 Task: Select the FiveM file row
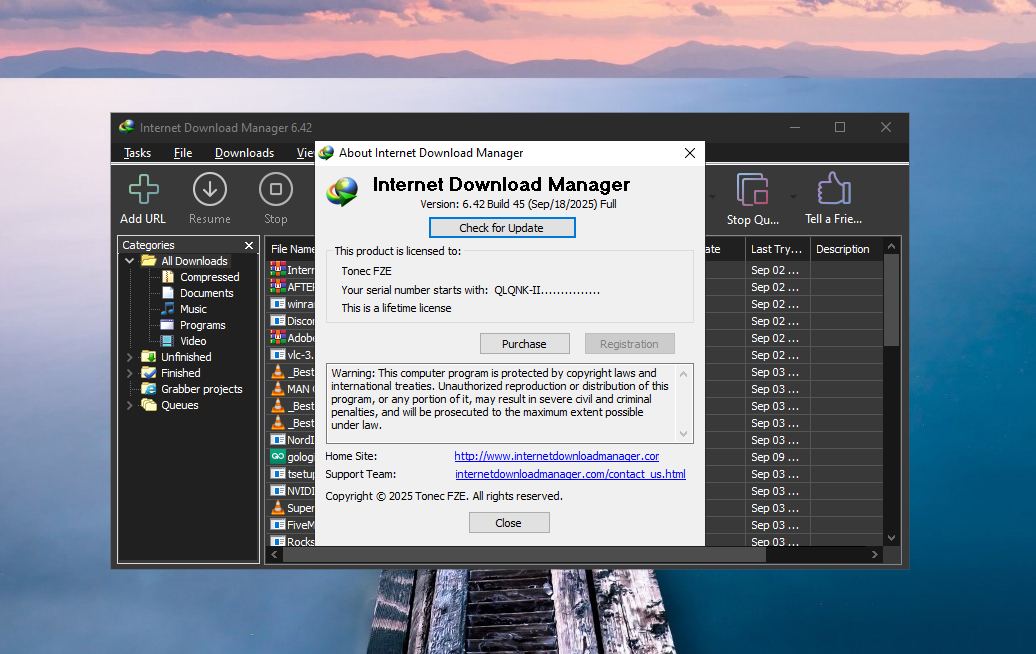292,525
